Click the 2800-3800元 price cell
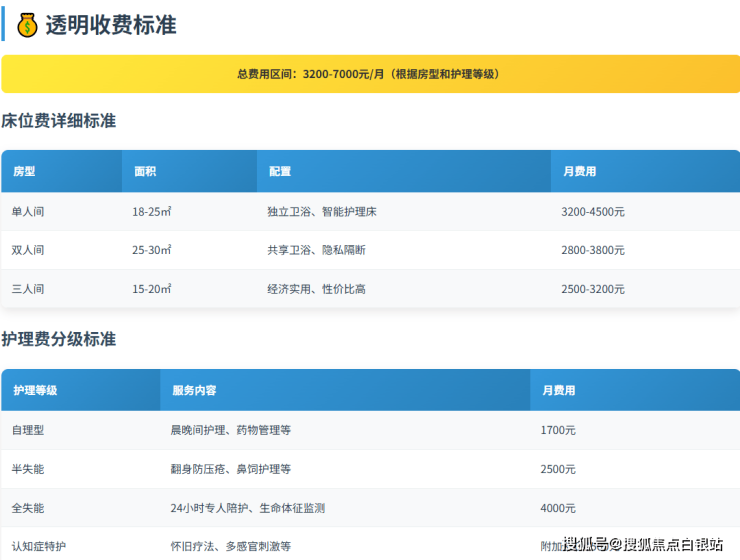This screenshot has height=560, width=740. 593,250
